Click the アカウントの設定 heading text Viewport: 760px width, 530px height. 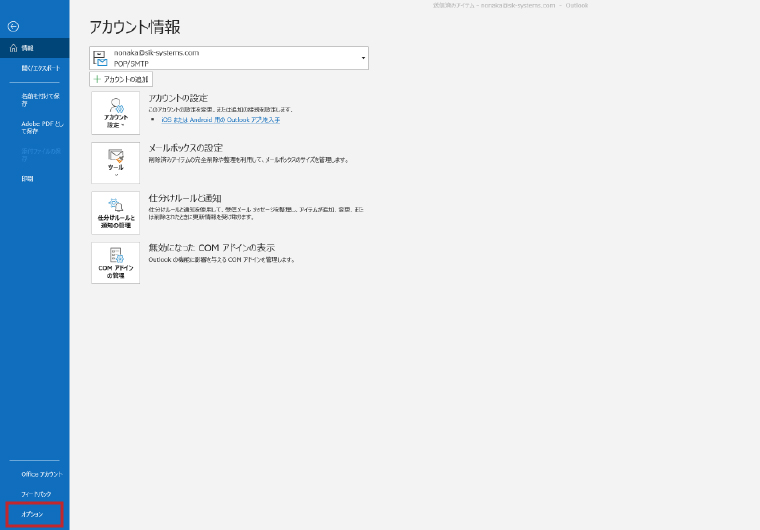(178, 98)
